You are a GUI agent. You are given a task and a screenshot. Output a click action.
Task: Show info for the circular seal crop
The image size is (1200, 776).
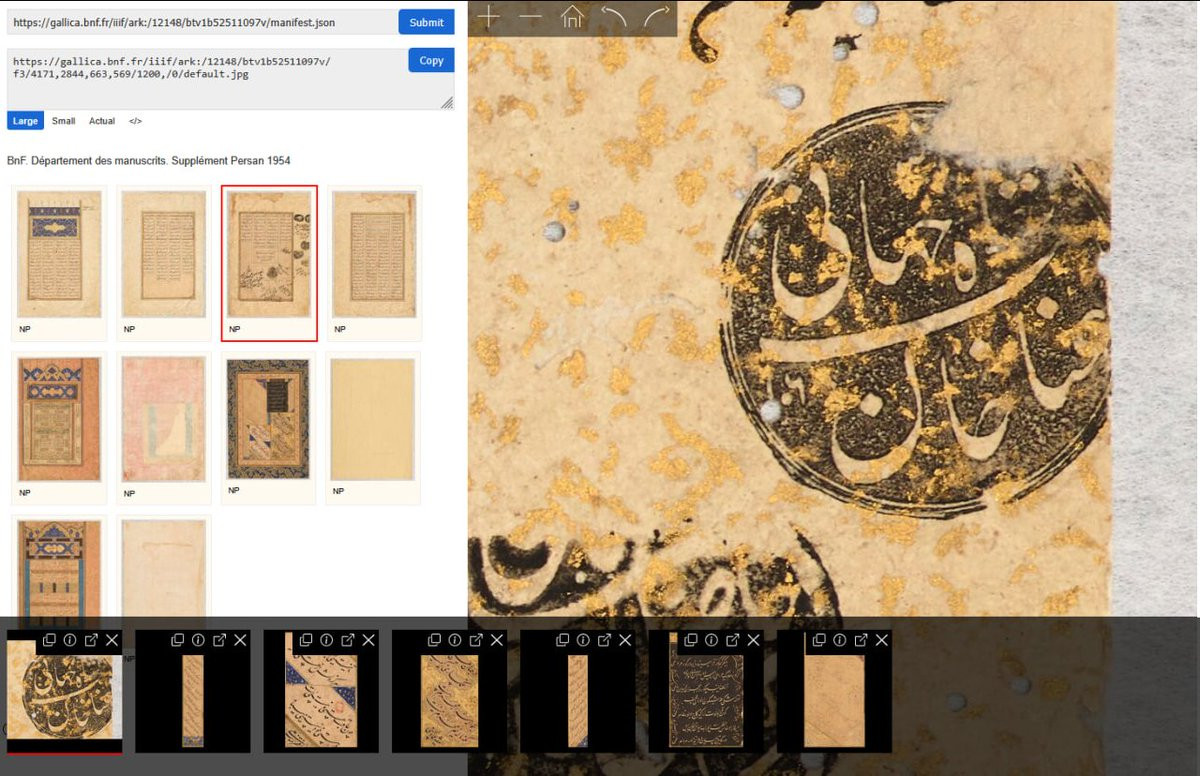(x=70, y=640)
